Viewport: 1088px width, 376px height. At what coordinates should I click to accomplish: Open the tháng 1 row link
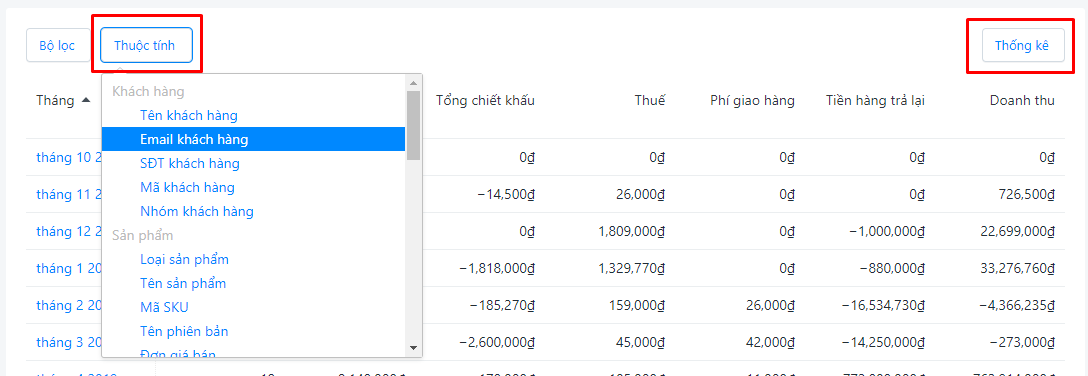(x=69, y=268)
